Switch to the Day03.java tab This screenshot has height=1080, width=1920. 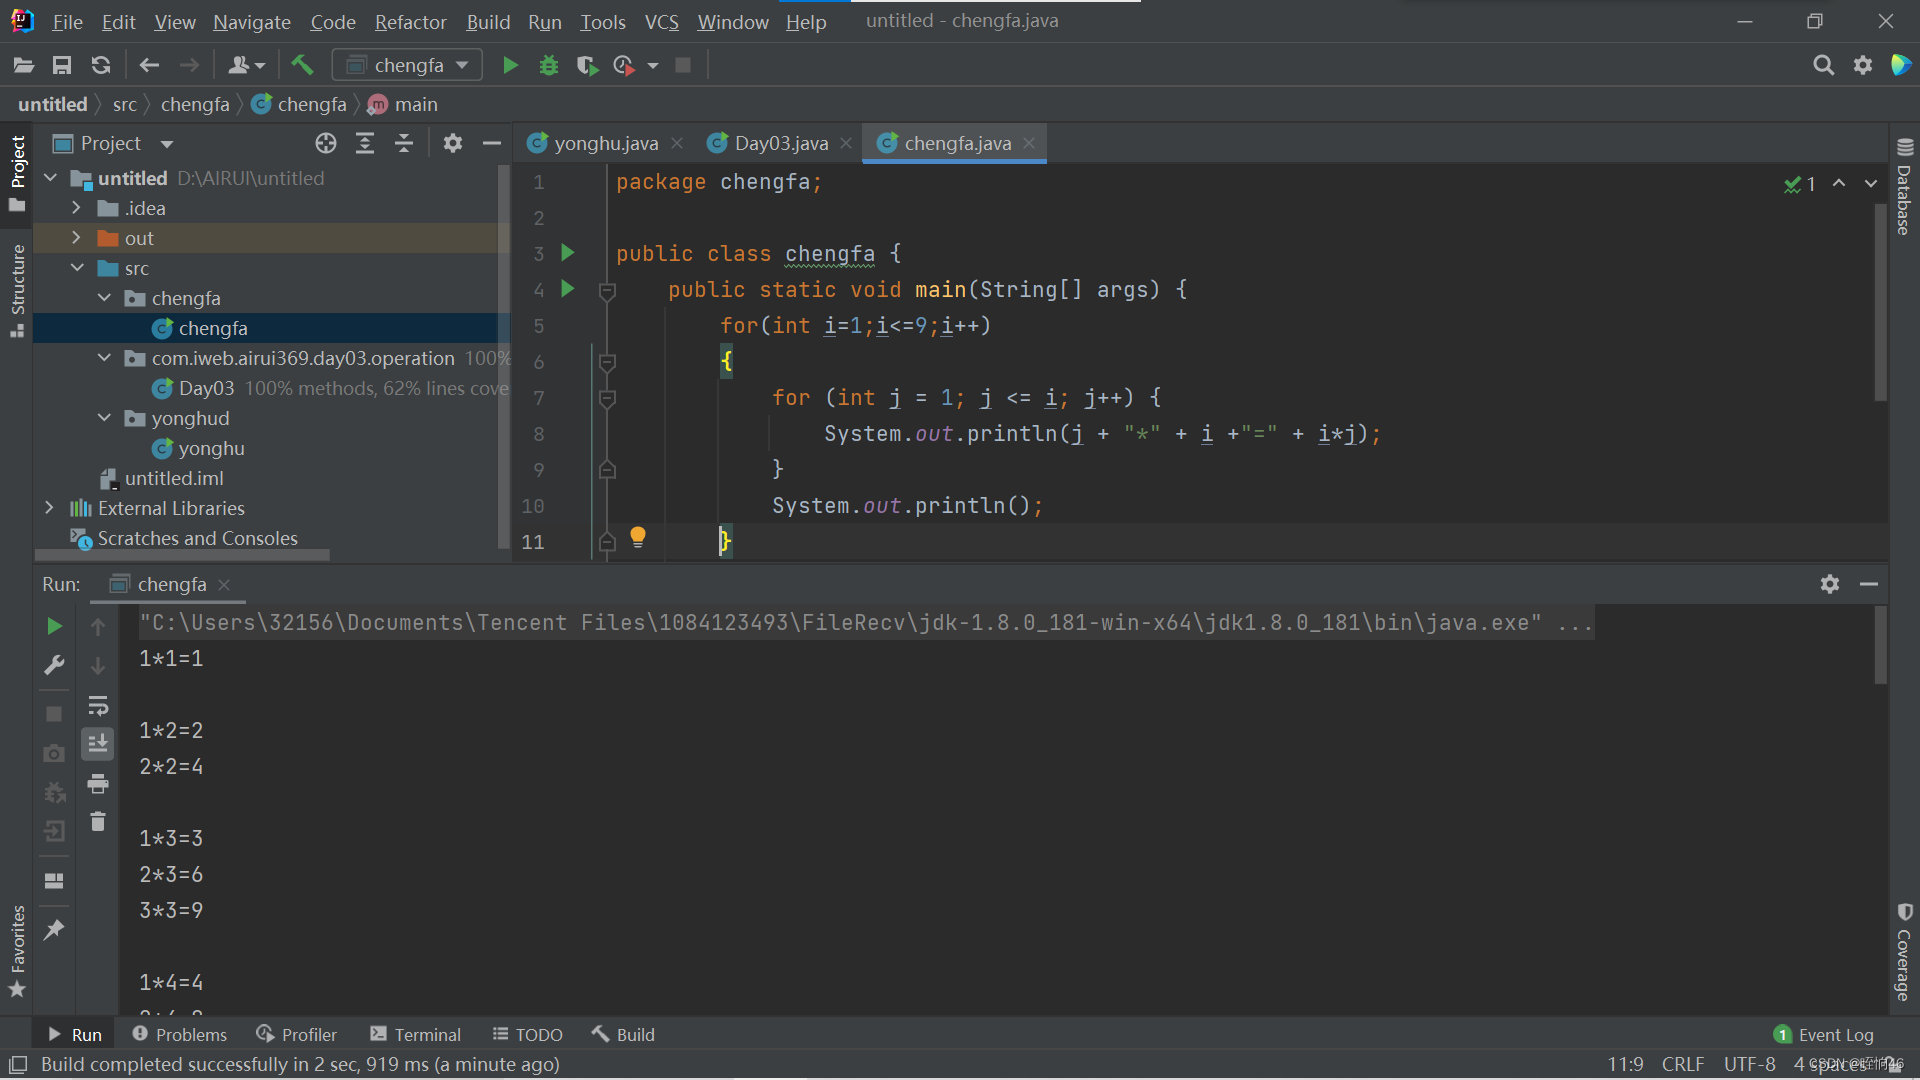point(780,144)
